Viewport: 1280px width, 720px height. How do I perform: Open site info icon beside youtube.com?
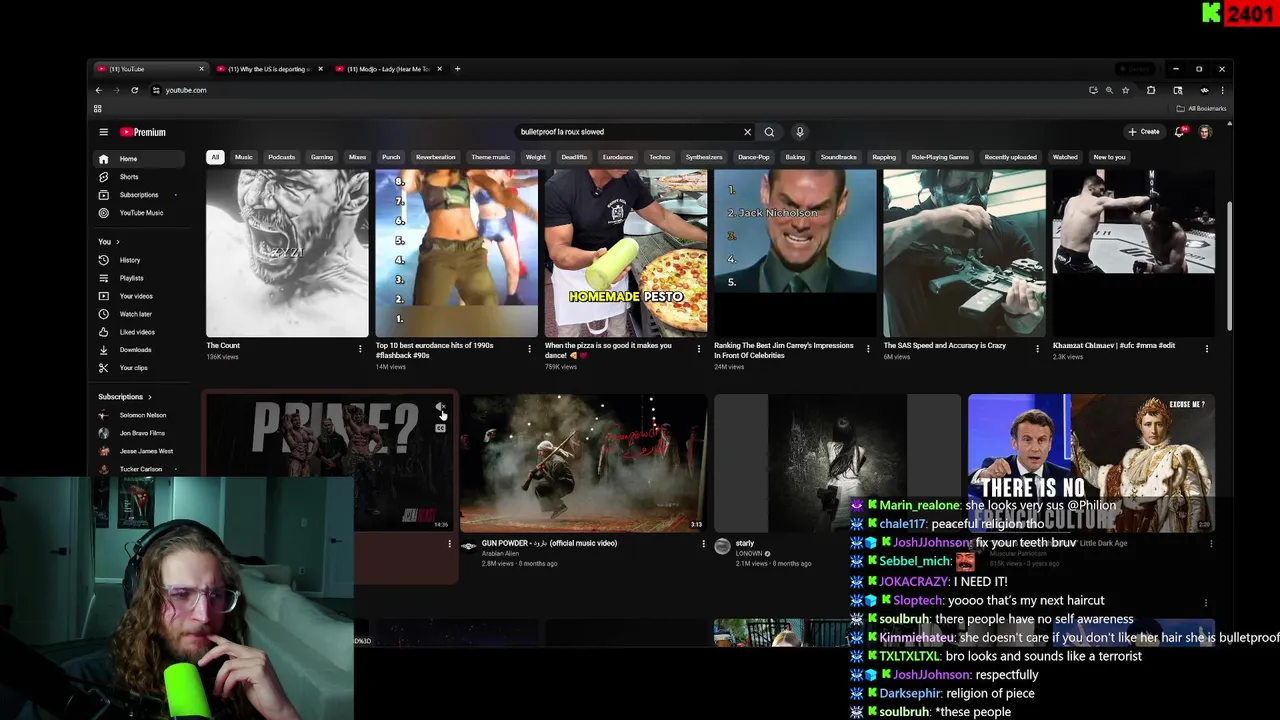coord(156,90)
